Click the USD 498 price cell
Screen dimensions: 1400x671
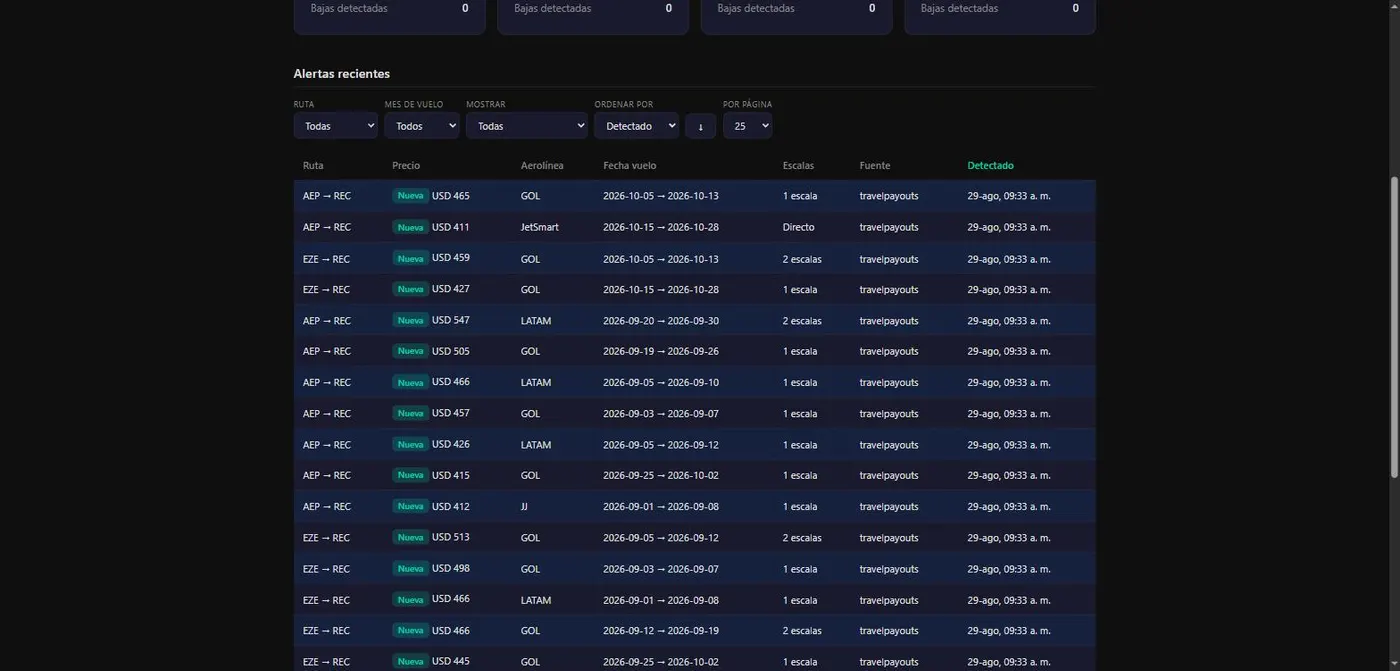(451, 568)
